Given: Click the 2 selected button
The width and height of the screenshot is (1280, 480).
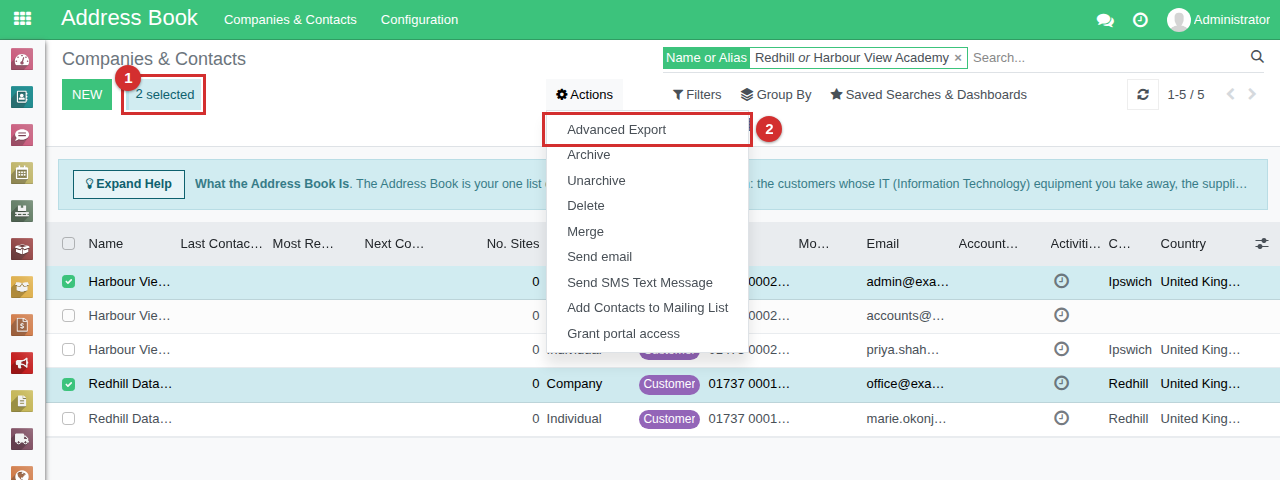Looking at the screenshot, I should click(x=165, y=95).
